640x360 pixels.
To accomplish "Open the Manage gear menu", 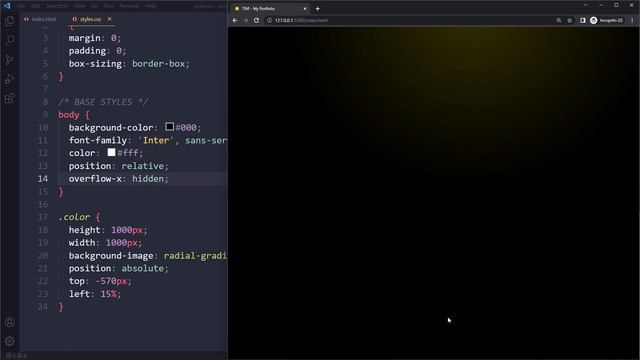I will [9, 341].
